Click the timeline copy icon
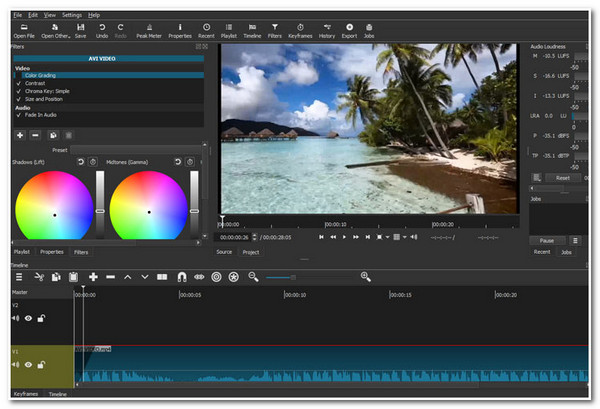 (56, 277)
